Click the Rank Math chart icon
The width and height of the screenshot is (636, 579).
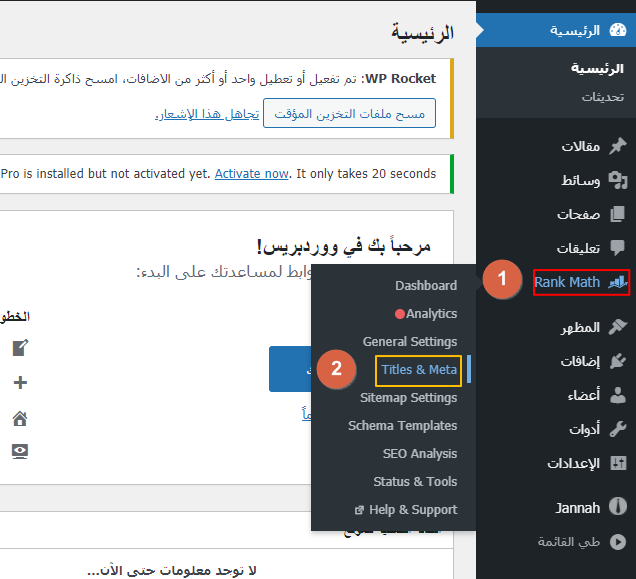pos(616,282)
